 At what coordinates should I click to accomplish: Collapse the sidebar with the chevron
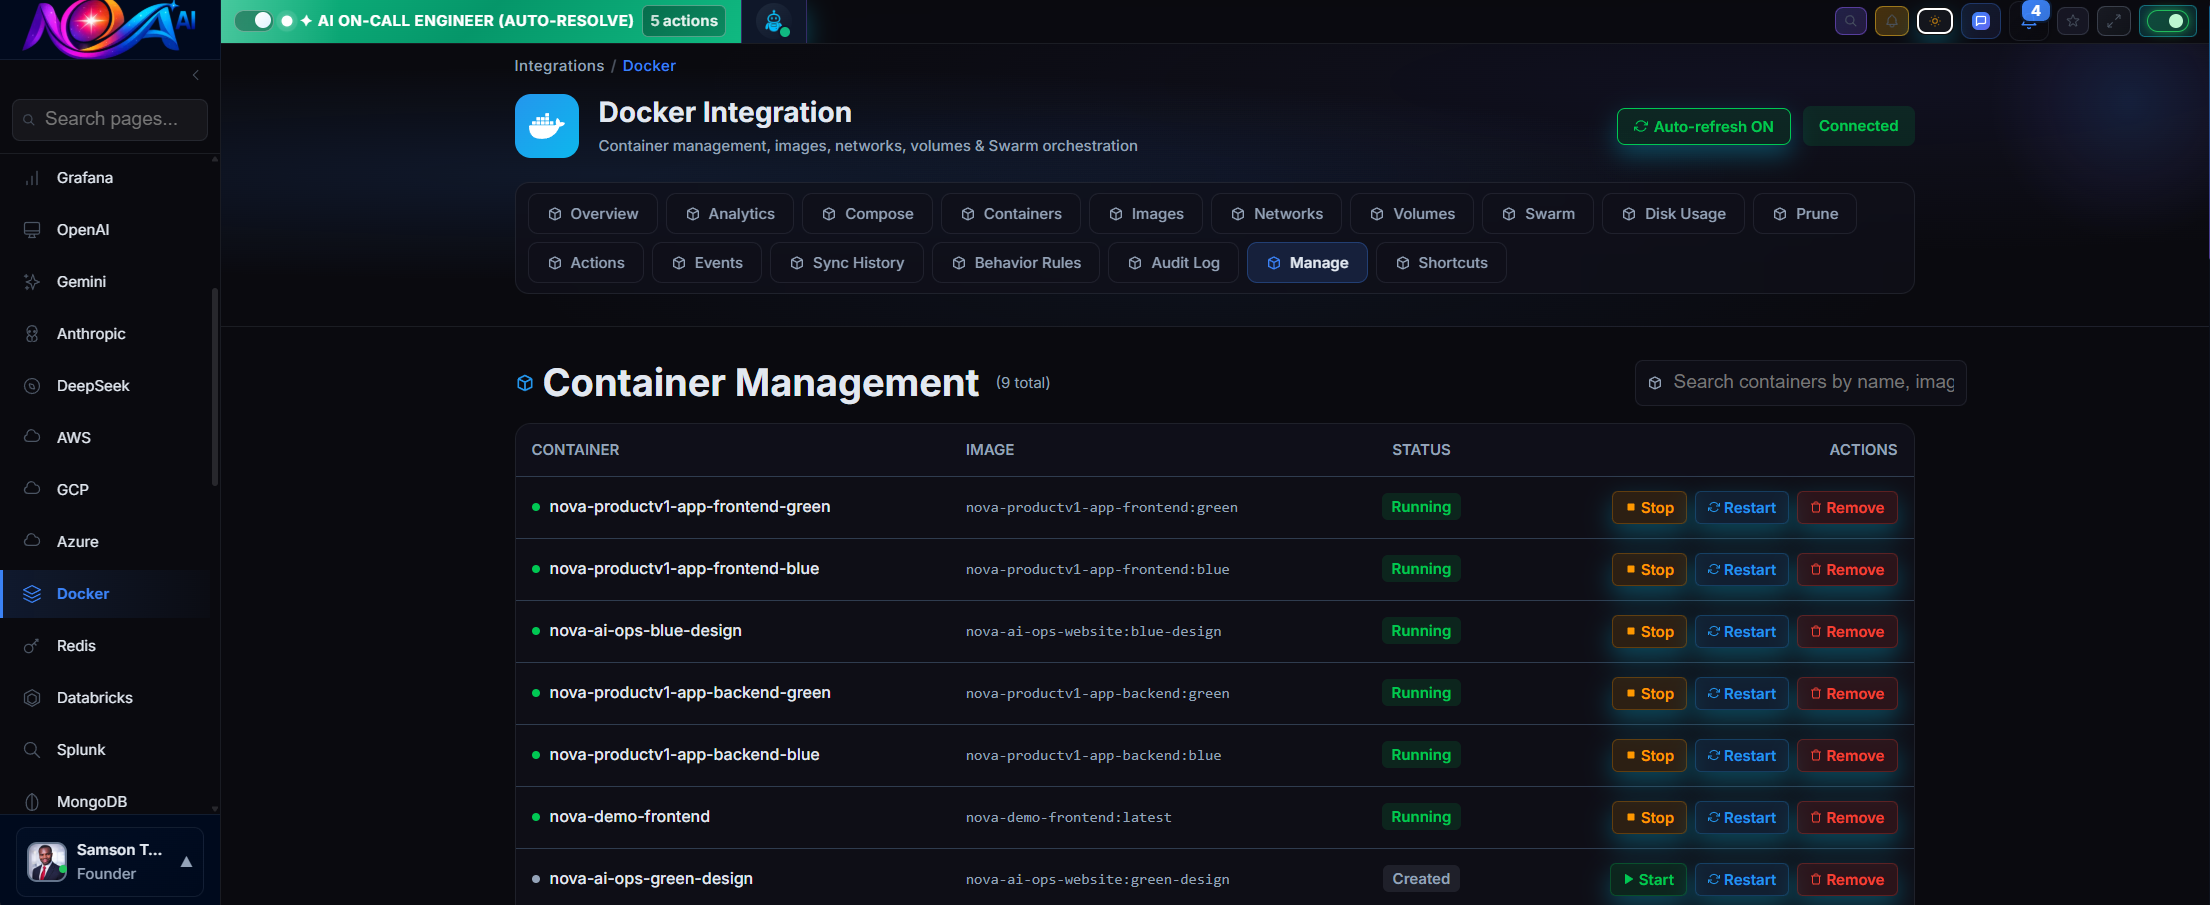coord(195,74)
